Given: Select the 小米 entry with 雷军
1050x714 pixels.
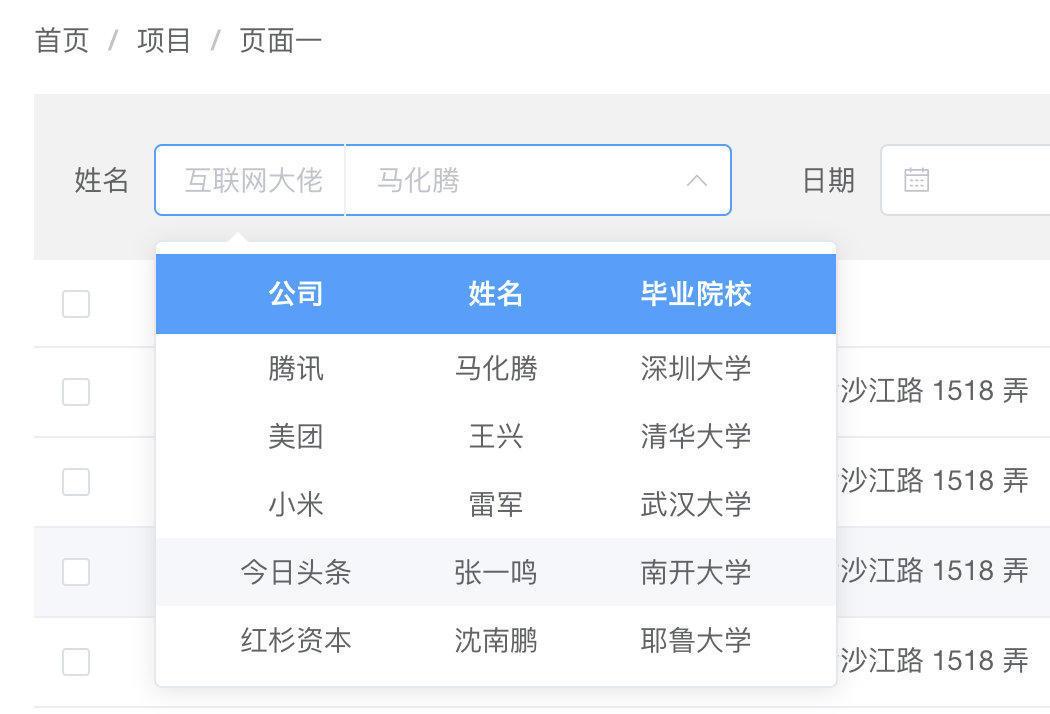Looking at the screenshot, I should pyautogui.click(x=495, y=505).
